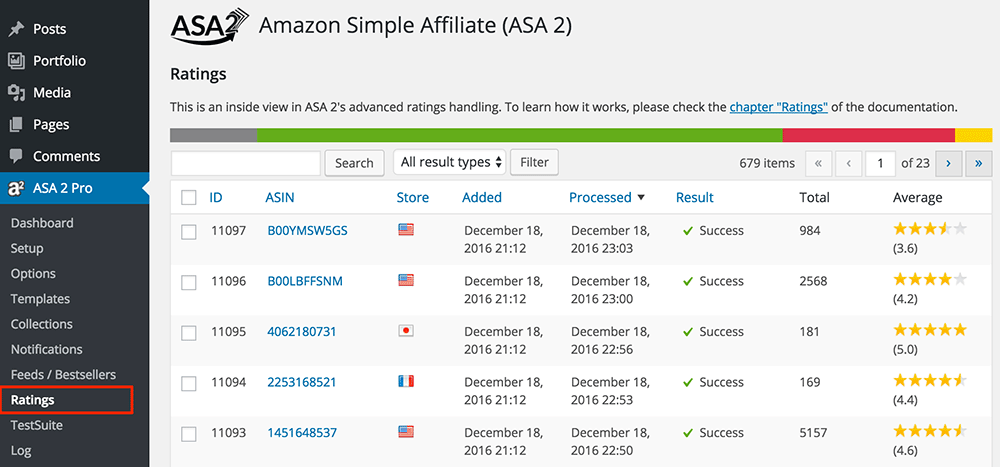Screen dimensions: 1000x467
Task: Open Templates in ASA 2 submenu
Action: point(40,299)
